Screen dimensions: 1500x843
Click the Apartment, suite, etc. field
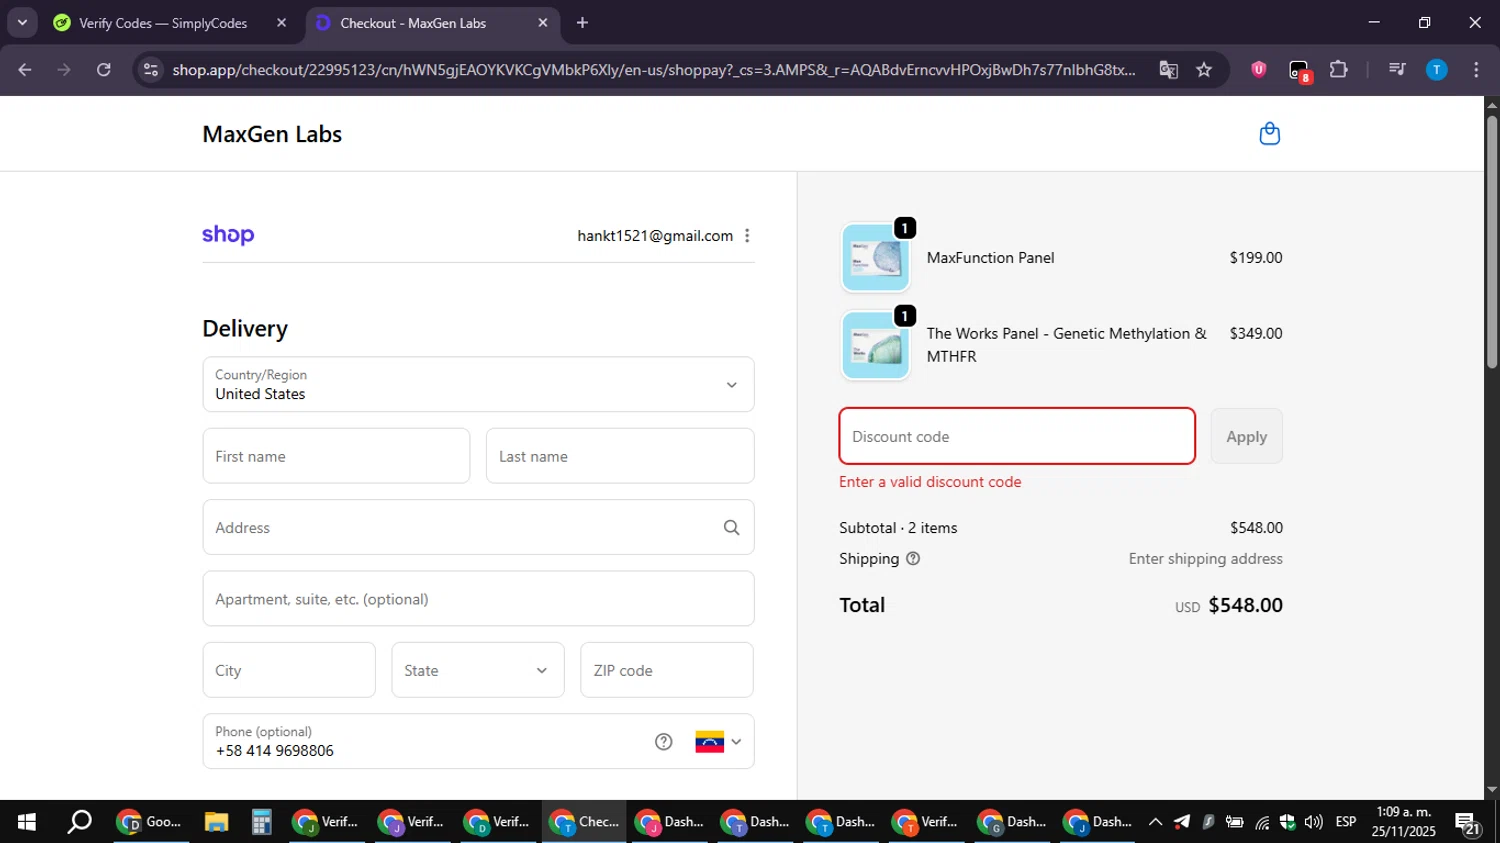[478, 599]
